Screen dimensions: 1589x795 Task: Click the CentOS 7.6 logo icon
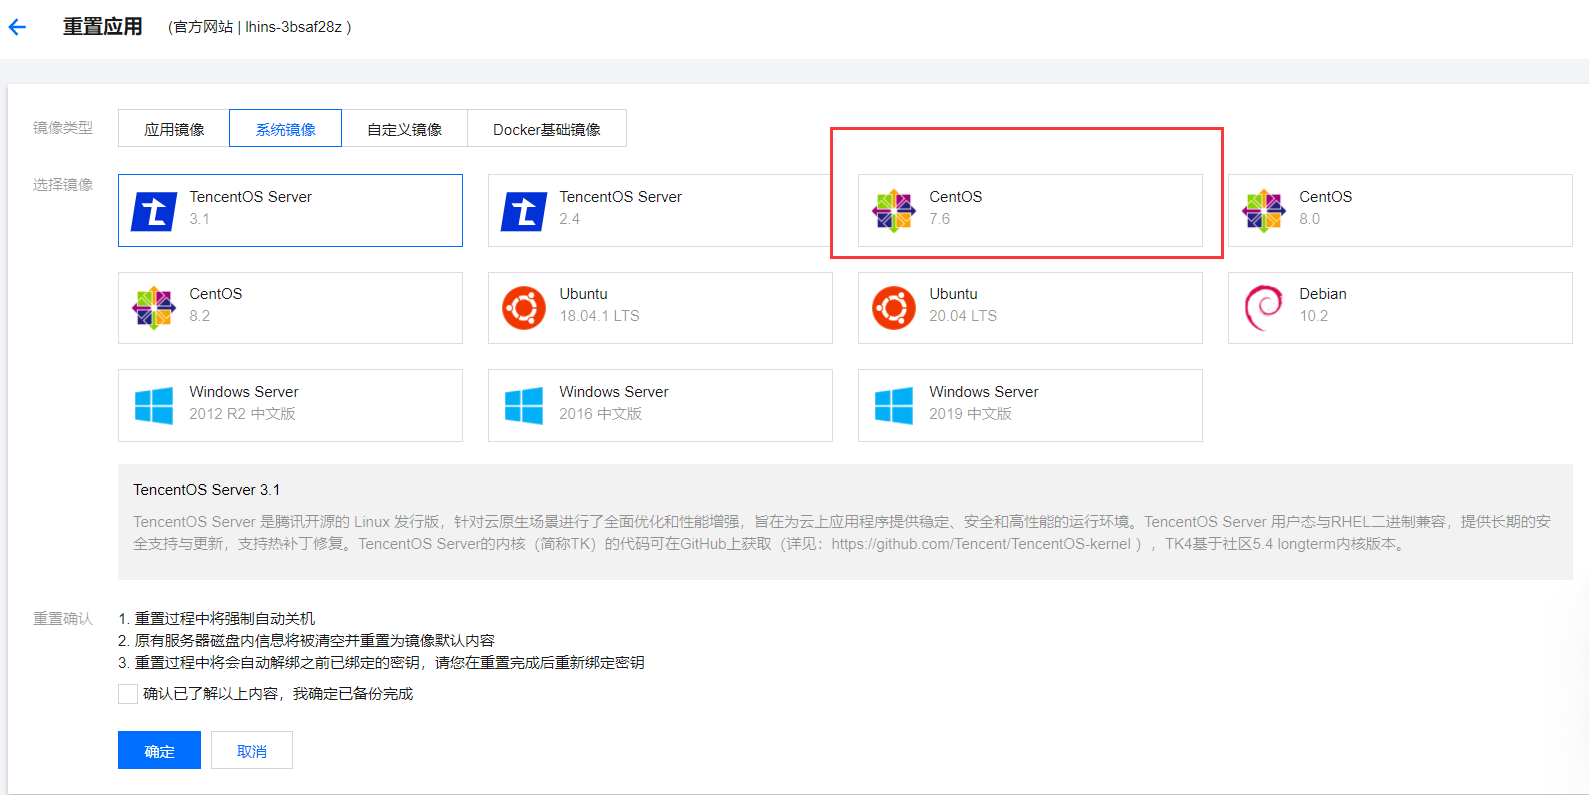894,211
